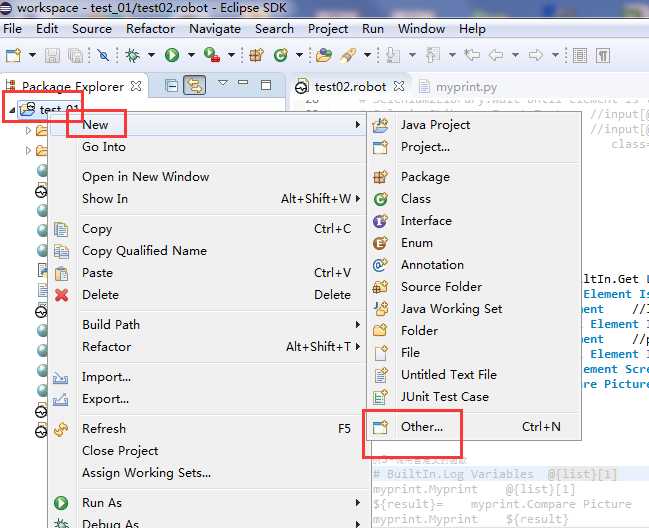Open the Debug dropdown arrow
649x528 pixels.
point(151,55)
